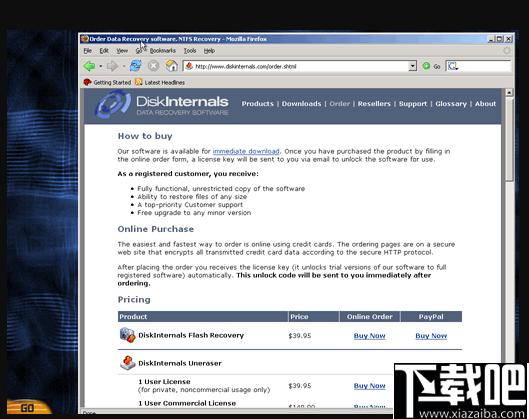Click the Online Order column header
Viewport: 529px width, 419px height.
tap(369, 316)
